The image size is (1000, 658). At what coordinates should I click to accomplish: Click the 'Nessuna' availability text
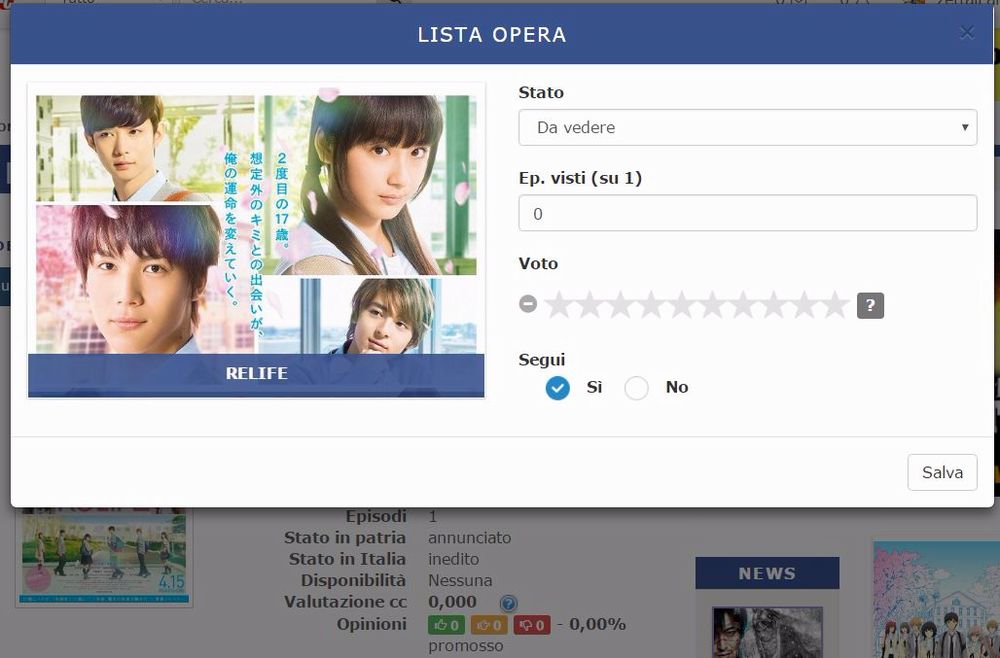coord(460,581)
